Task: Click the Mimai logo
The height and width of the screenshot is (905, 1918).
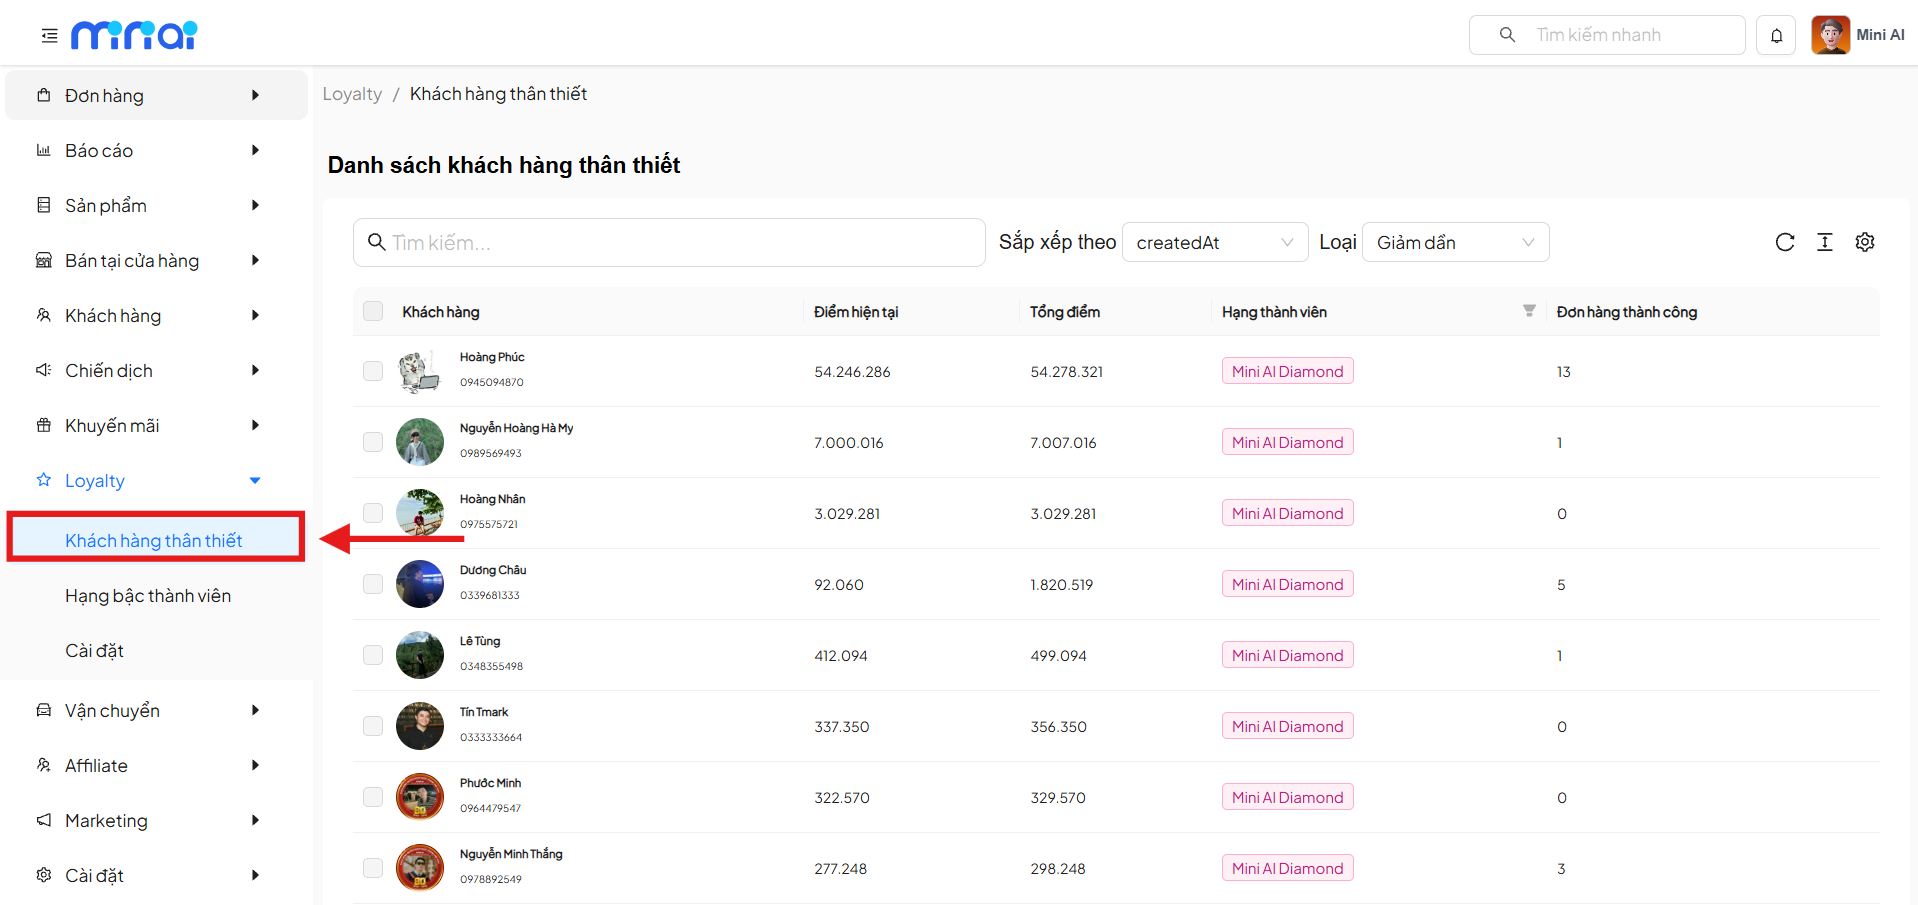Action: pos(134,36)
